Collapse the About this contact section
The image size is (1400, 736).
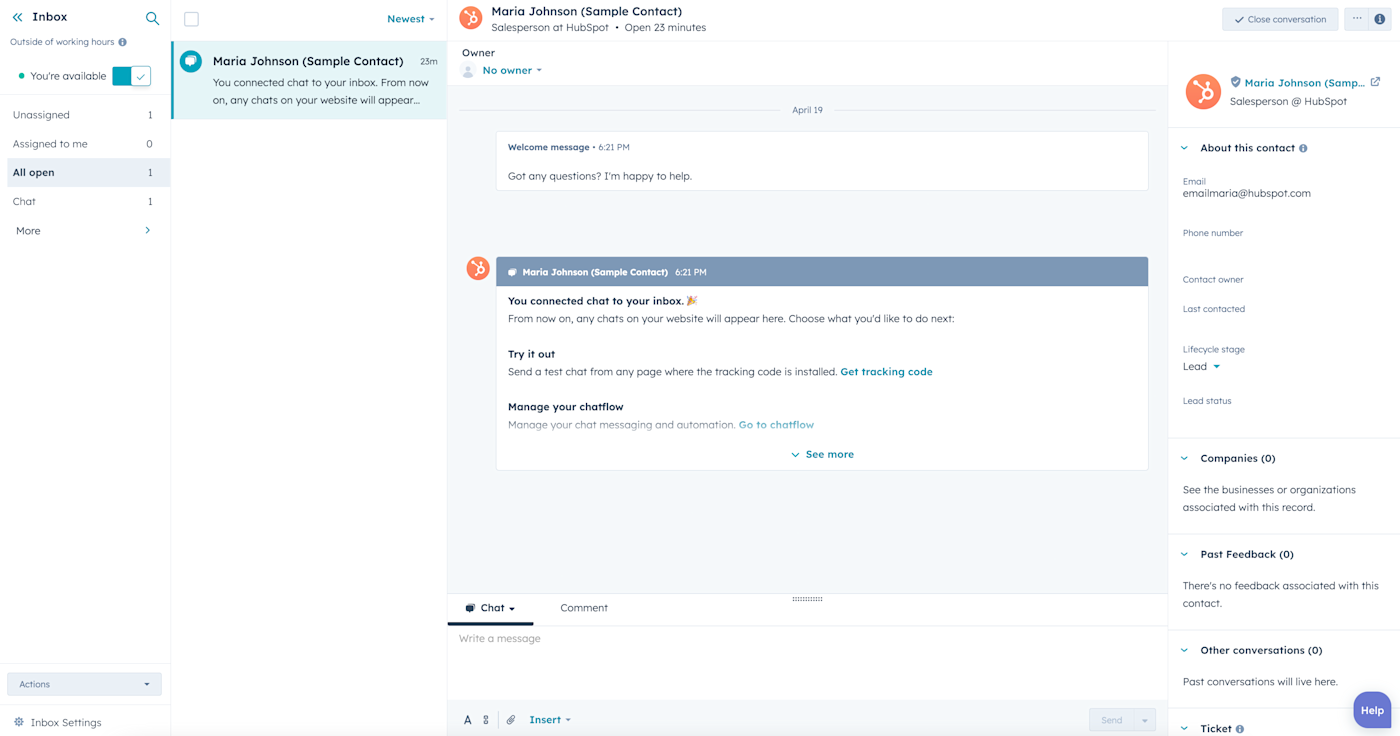(1184, 148)
